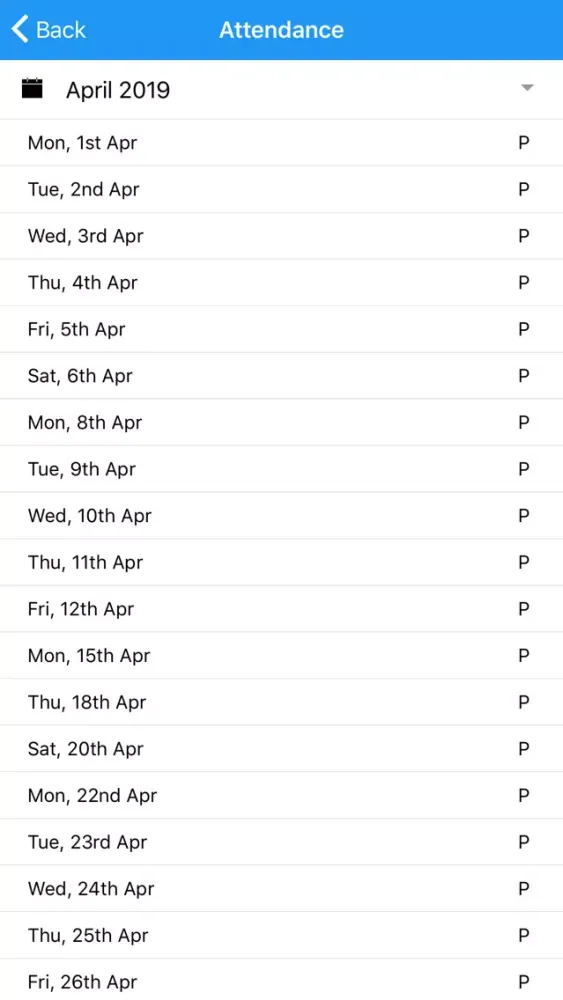
Task: Click the P status for Mon, 22nd Apr
Action: point(523,795)
